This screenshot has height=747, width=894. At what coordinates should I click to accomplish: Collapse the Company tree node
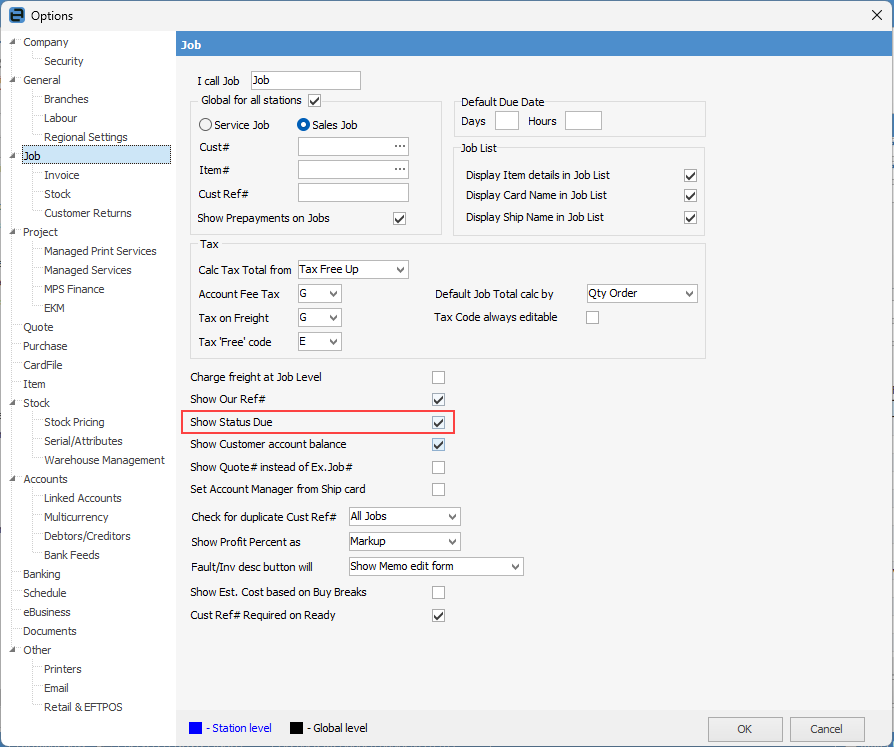[x=13, y=42]
